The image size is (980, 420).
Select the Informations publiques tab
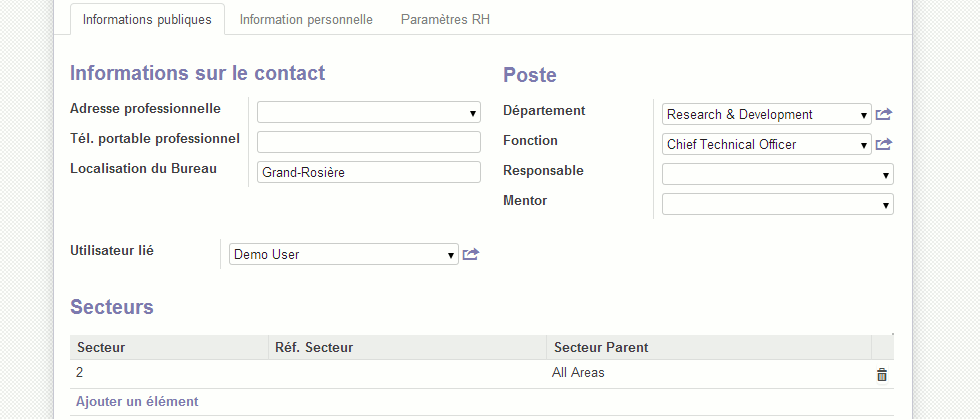[x=148, y=19]
